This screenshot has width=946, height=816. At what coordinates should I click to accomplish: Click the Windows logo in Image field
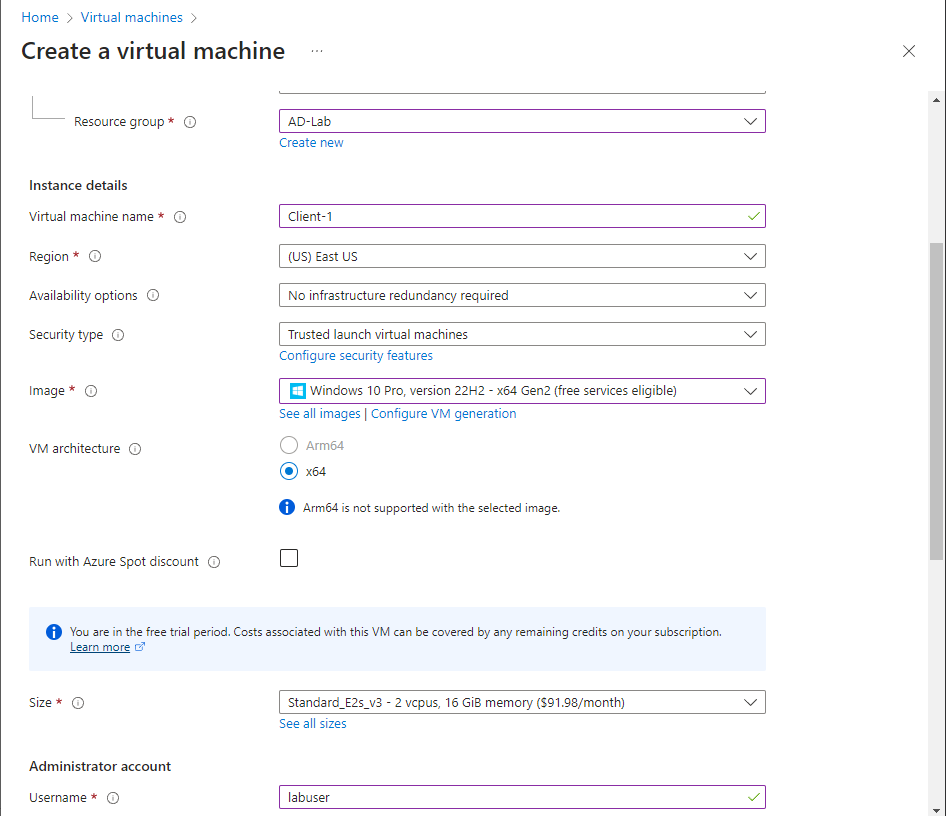pos(297,391)
